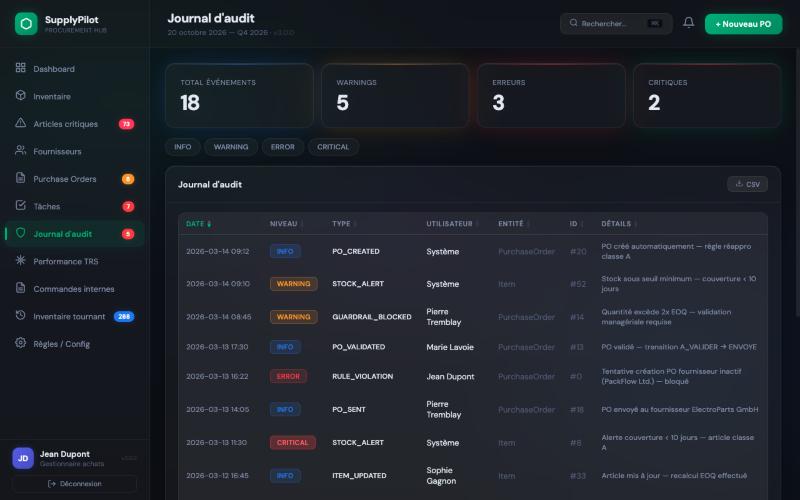Screen dimensions: 800x500
Task: Click the PO_VALIDATED type cell
Action: pyautogui.click(x=359, y=347)
